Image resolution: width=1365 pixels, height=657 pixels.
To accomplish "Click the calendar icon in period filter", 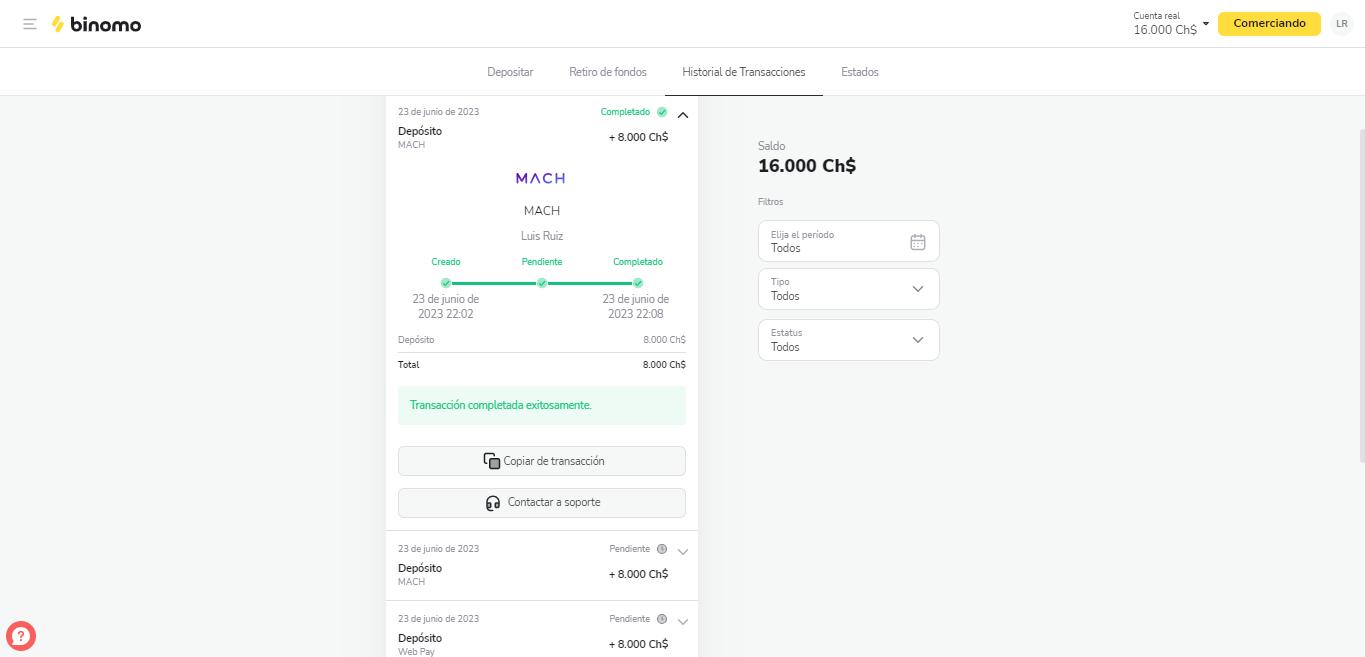I will click(x=918, y=242).
